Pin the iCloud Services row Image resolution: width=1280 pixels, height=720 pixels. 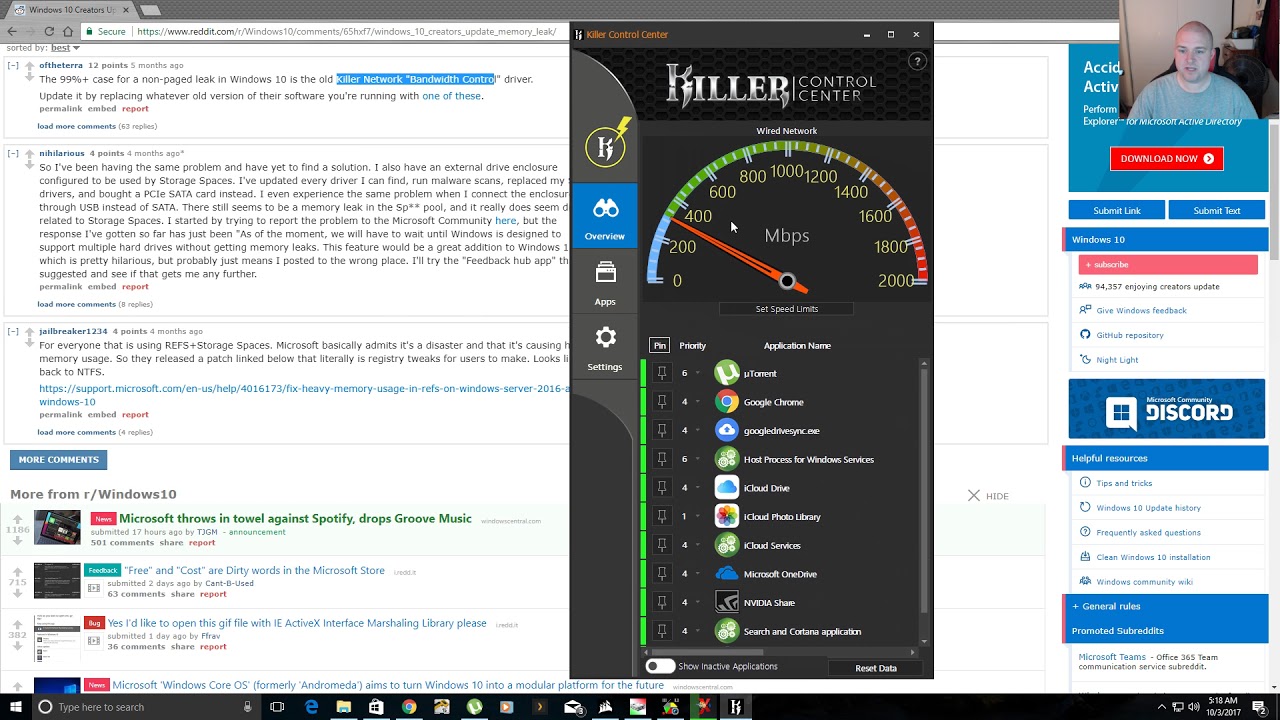[x=661, y=545]
